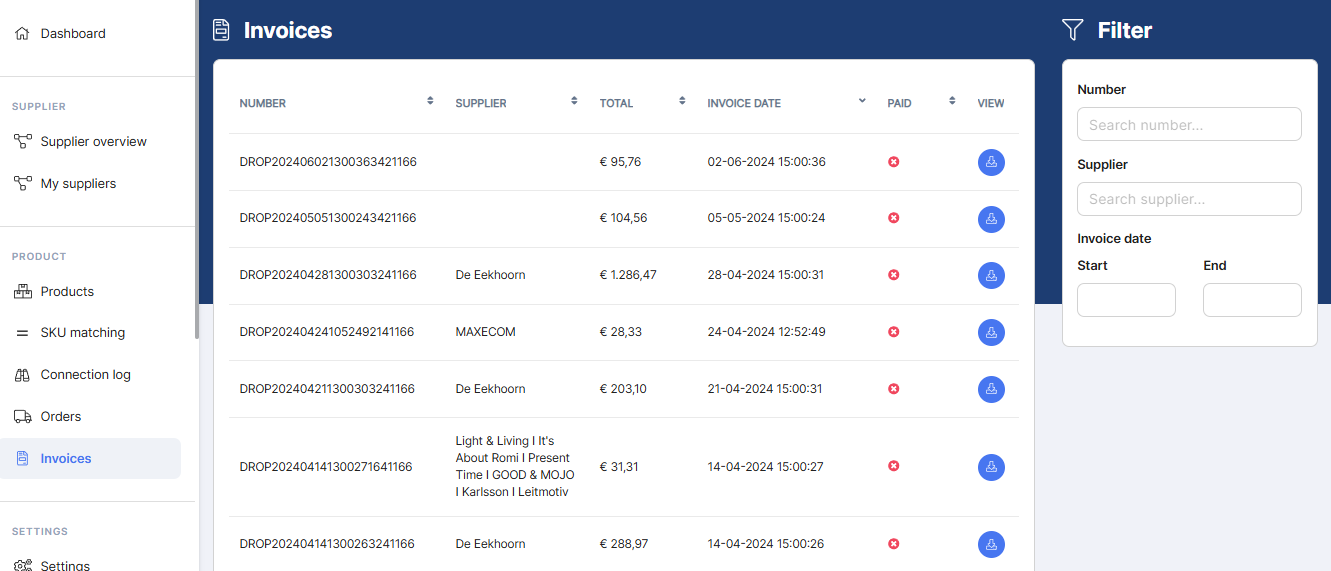Click the Invoices header document icon
This screenshot has height=571, width=1331.
[x=221, y=30]
